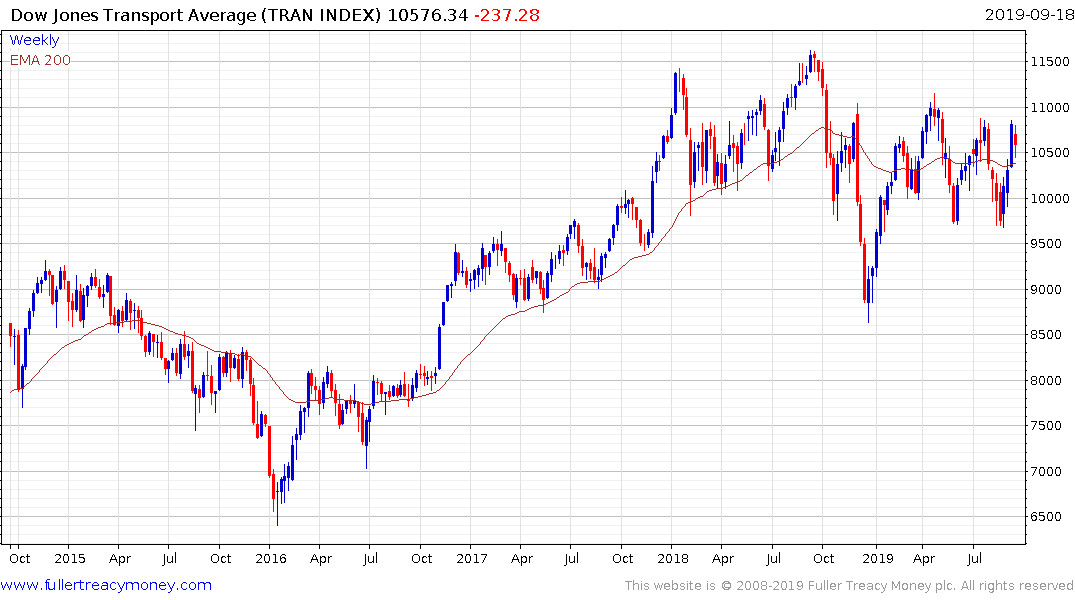Select the 11000 price axis label
The height and width of the screenshot is (600, 1075).
(x=1050, y=108)
